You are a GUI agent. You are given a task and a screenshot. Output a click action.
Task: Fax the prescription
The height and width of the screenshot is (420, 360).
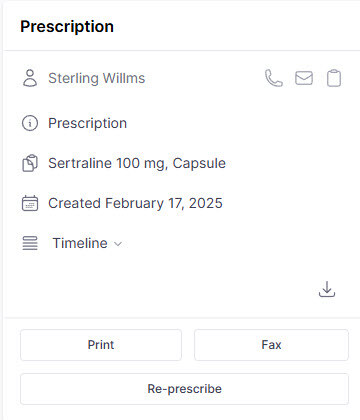pos(271,345)
